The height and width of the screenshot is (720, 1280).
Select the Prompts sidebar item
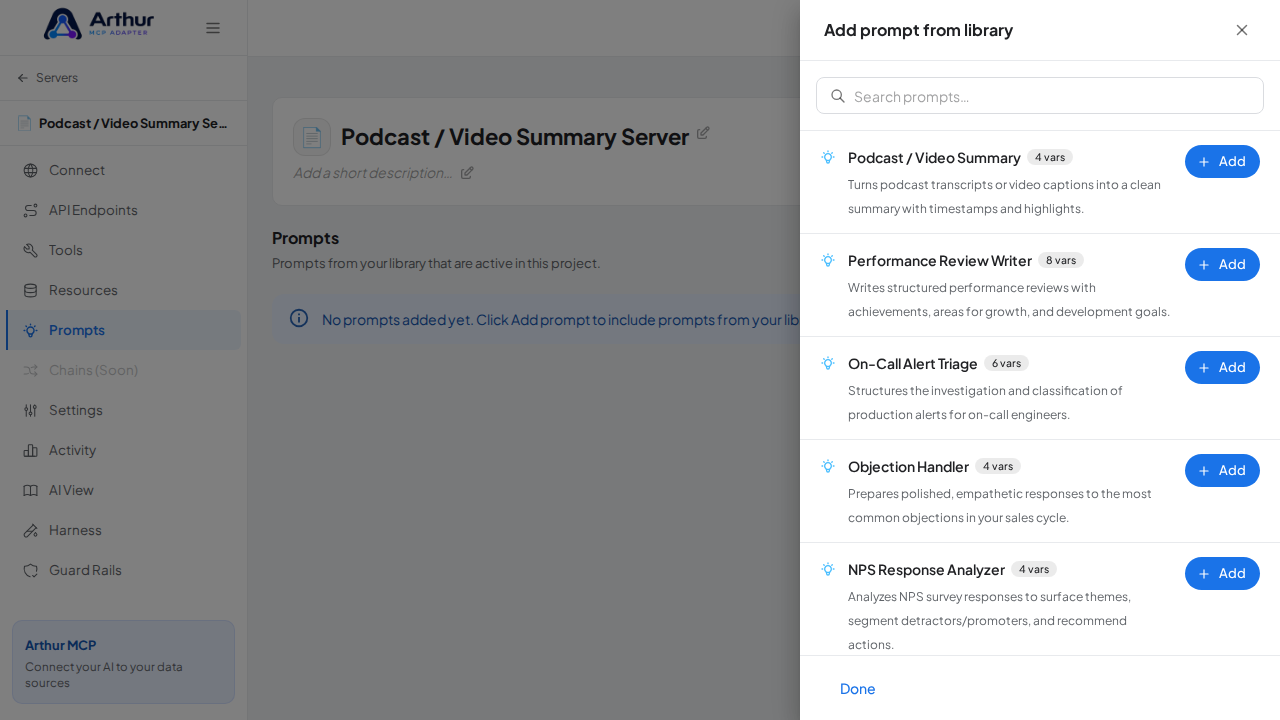(123, 330)
